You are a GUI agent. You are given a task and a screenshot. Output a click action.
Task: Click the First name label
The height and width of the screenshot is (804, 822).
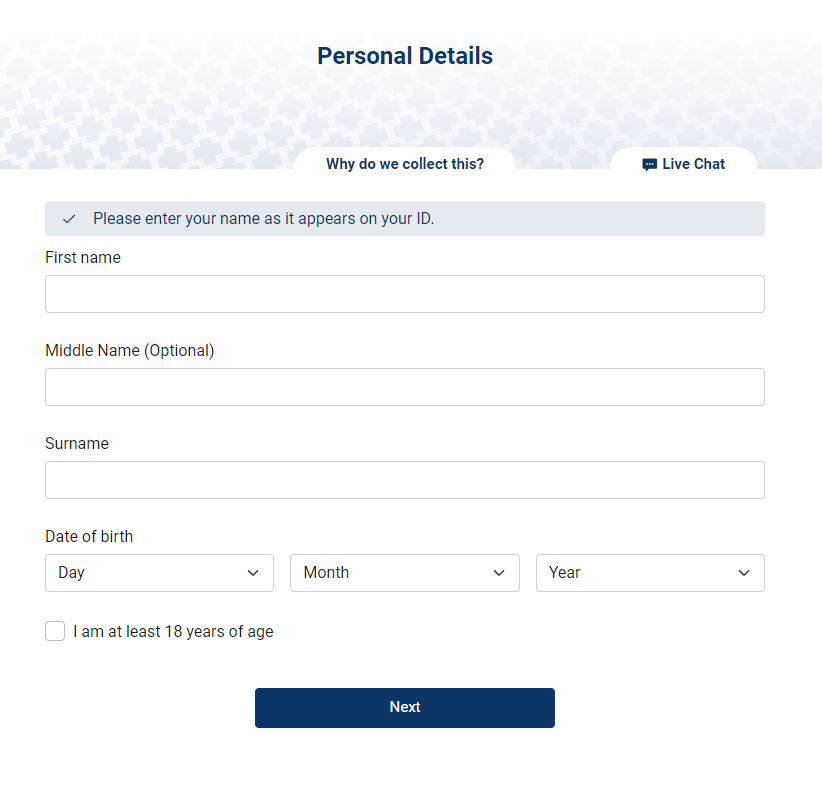tap(83, 257)
